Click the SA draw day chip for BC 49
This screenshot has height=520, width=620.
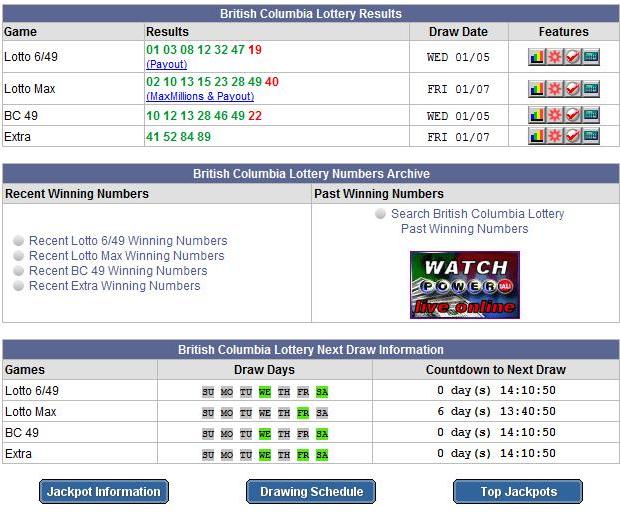(x=322, y=434)
